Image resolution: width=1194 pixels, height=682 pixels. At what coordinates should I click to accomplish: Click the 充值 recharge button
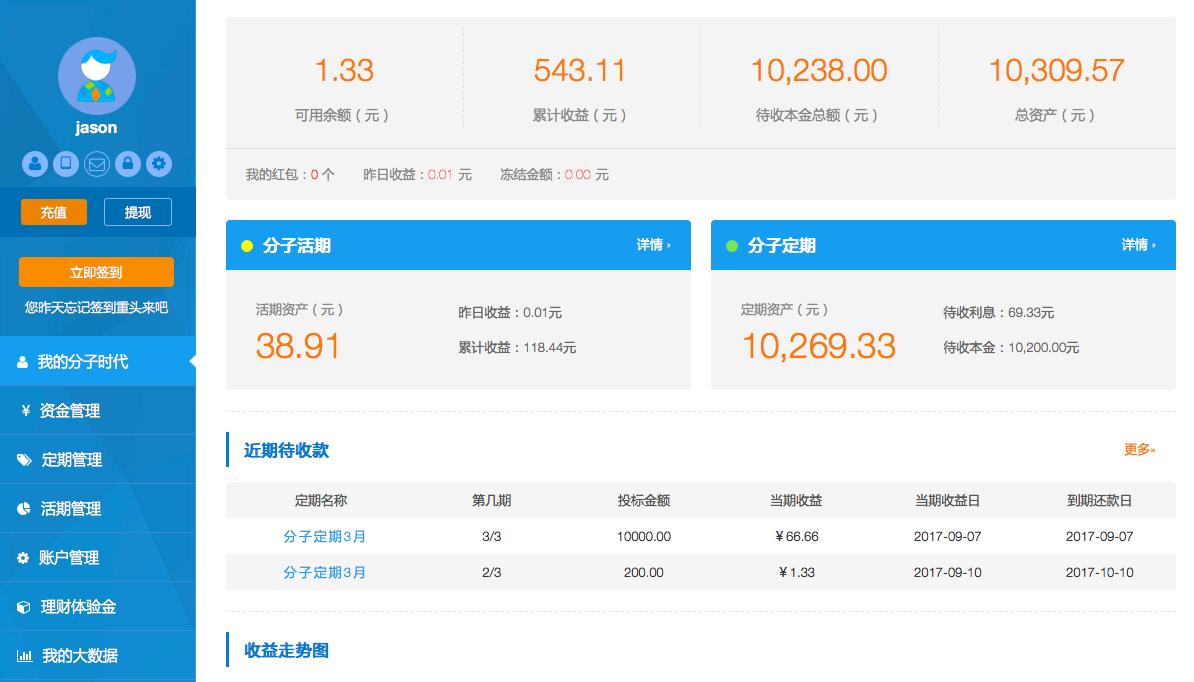53,212
